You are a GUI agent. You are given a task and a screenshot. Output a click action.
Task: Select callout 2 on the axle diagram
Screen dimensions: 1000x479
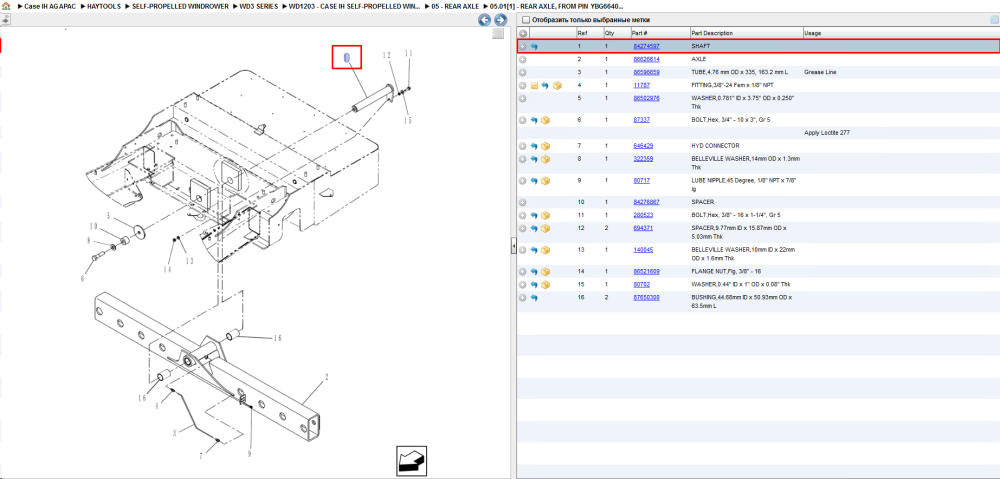[327, 378]
